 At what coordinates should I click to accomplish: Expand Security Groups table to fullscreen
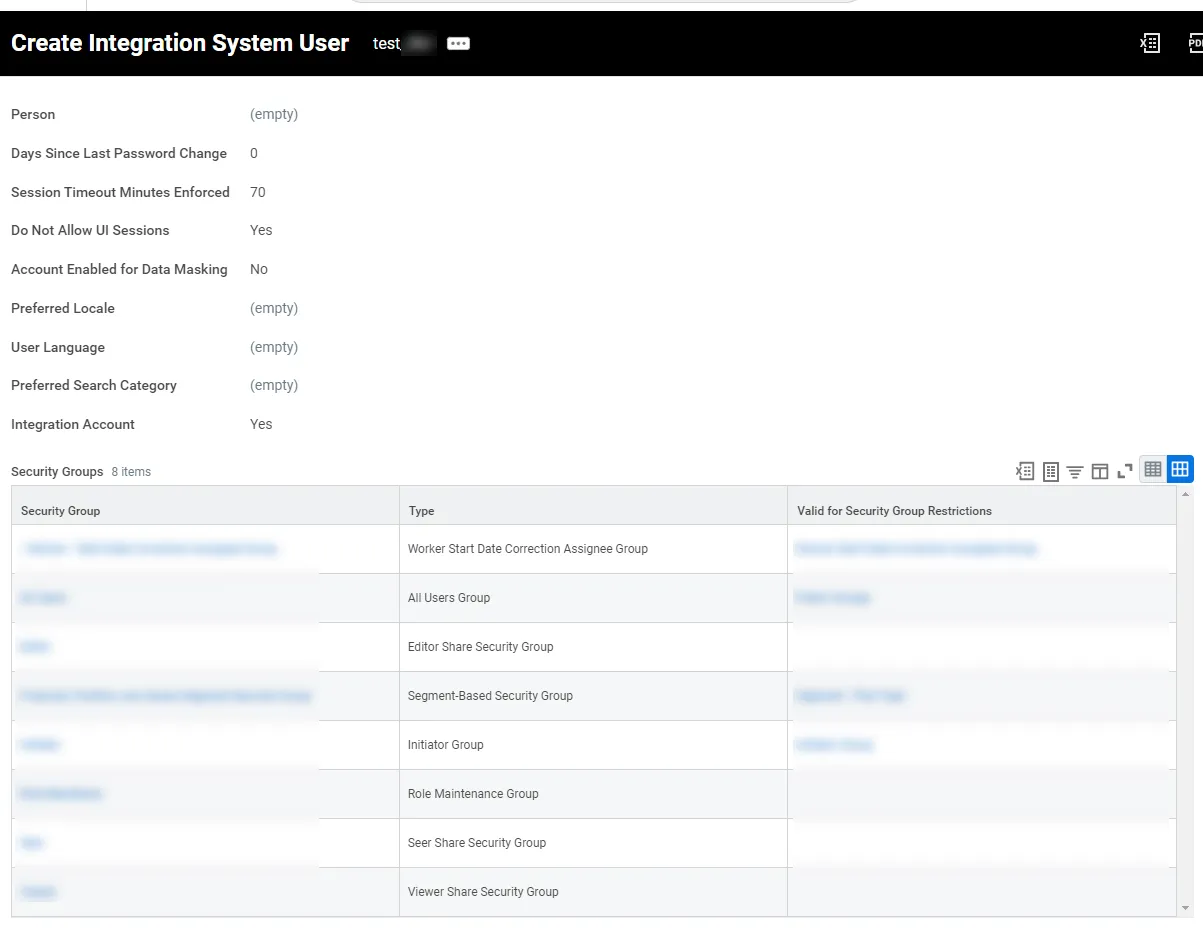pyautogui.click(x=1125, y=471)
